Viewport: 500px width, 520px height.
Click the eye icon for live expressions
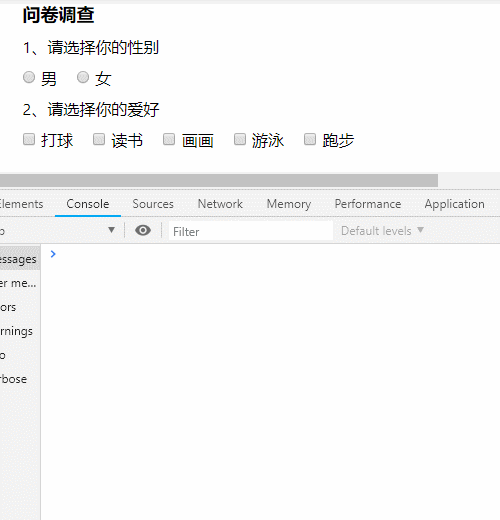tap(143, 230)
